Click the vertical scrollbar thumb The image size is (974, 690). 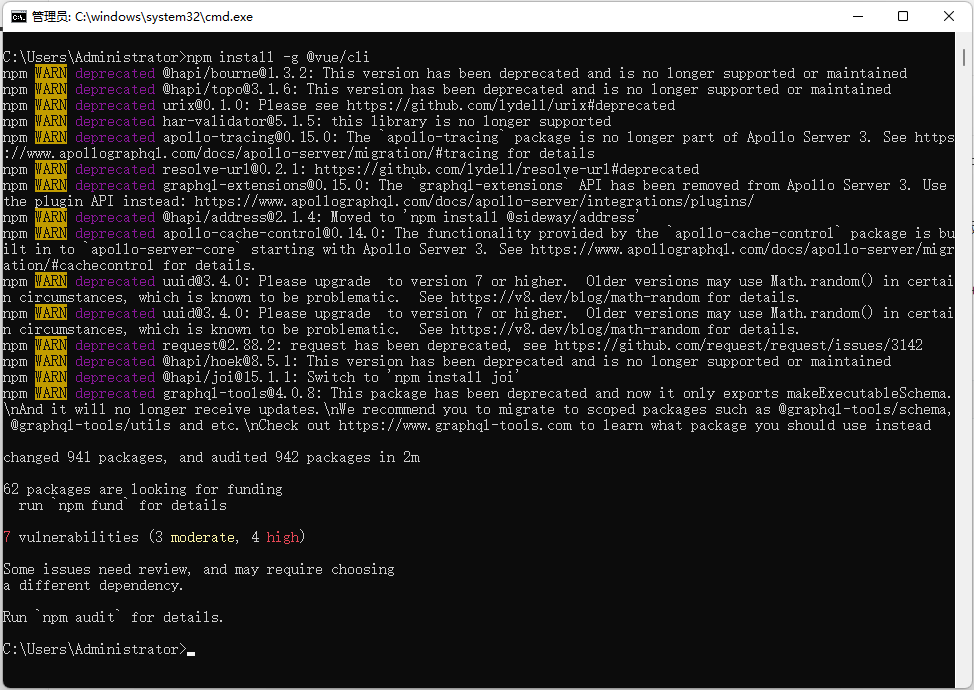(963, 58)
